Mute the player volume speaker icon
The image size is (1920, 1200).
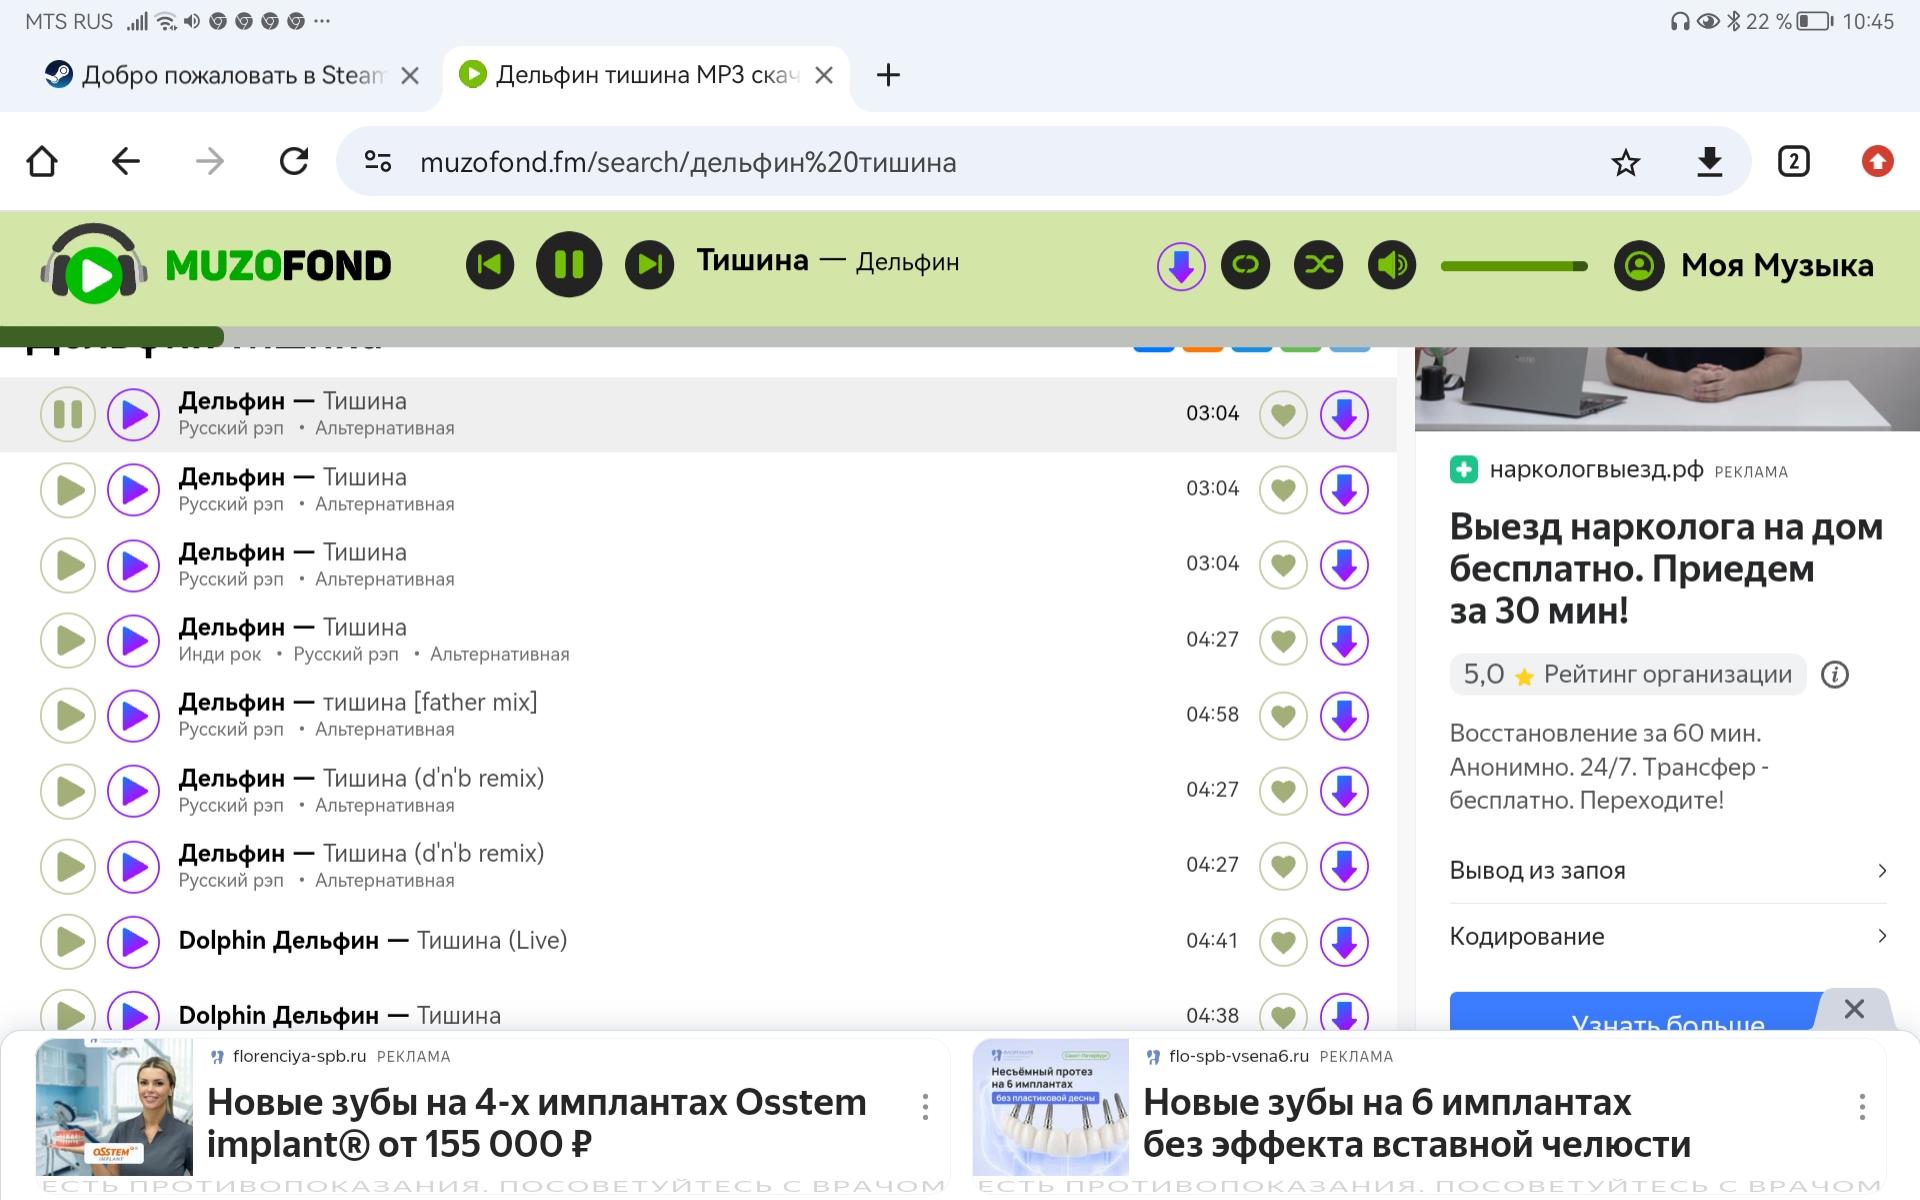click(1392, 265)
